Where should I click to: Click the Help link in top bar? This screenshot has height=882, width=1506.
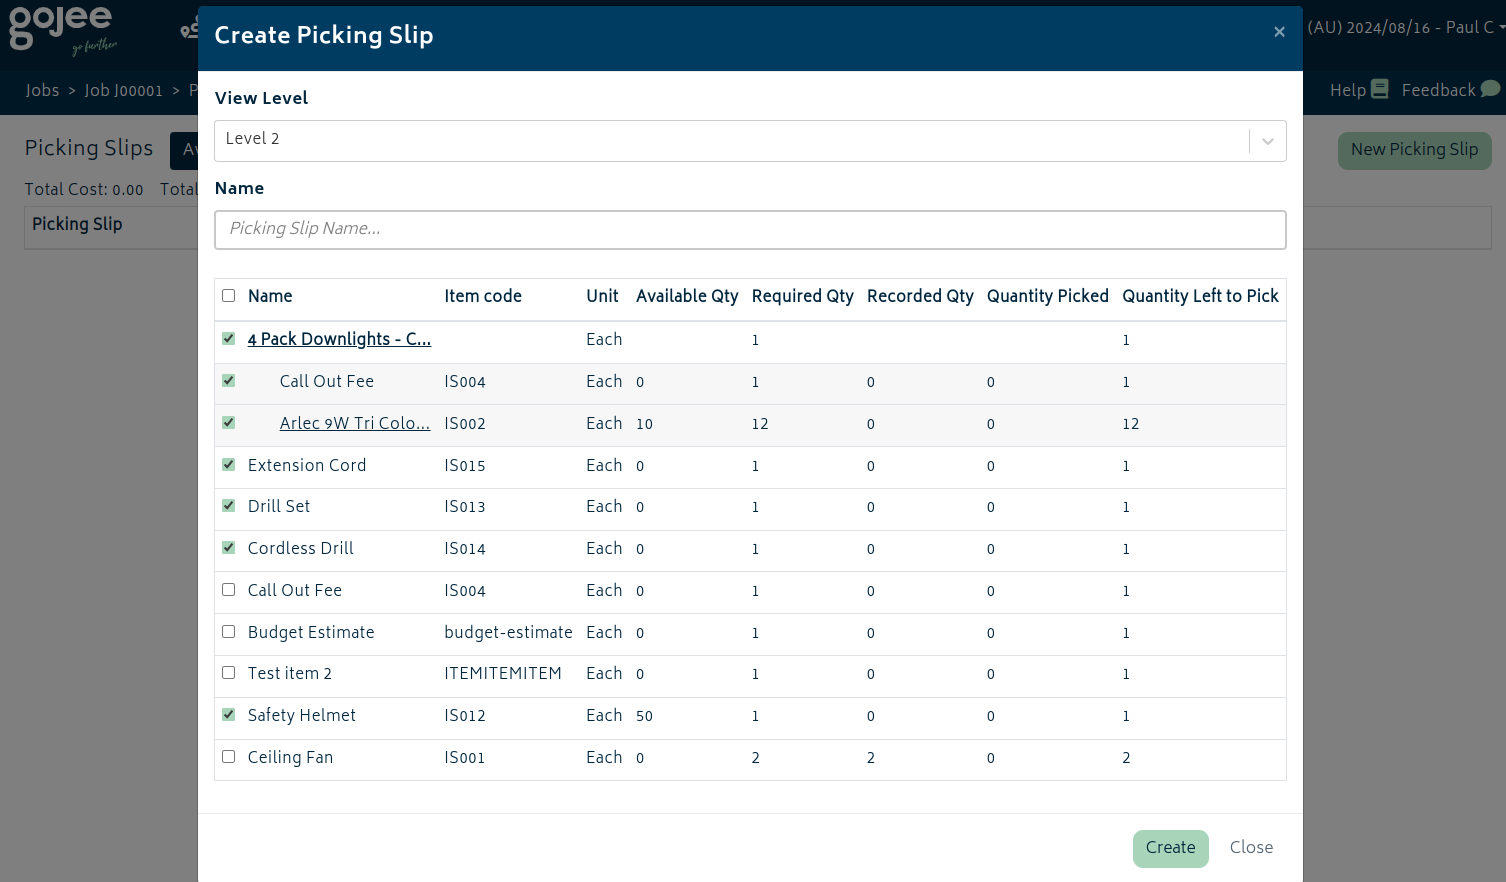[x=1348, y=90]
